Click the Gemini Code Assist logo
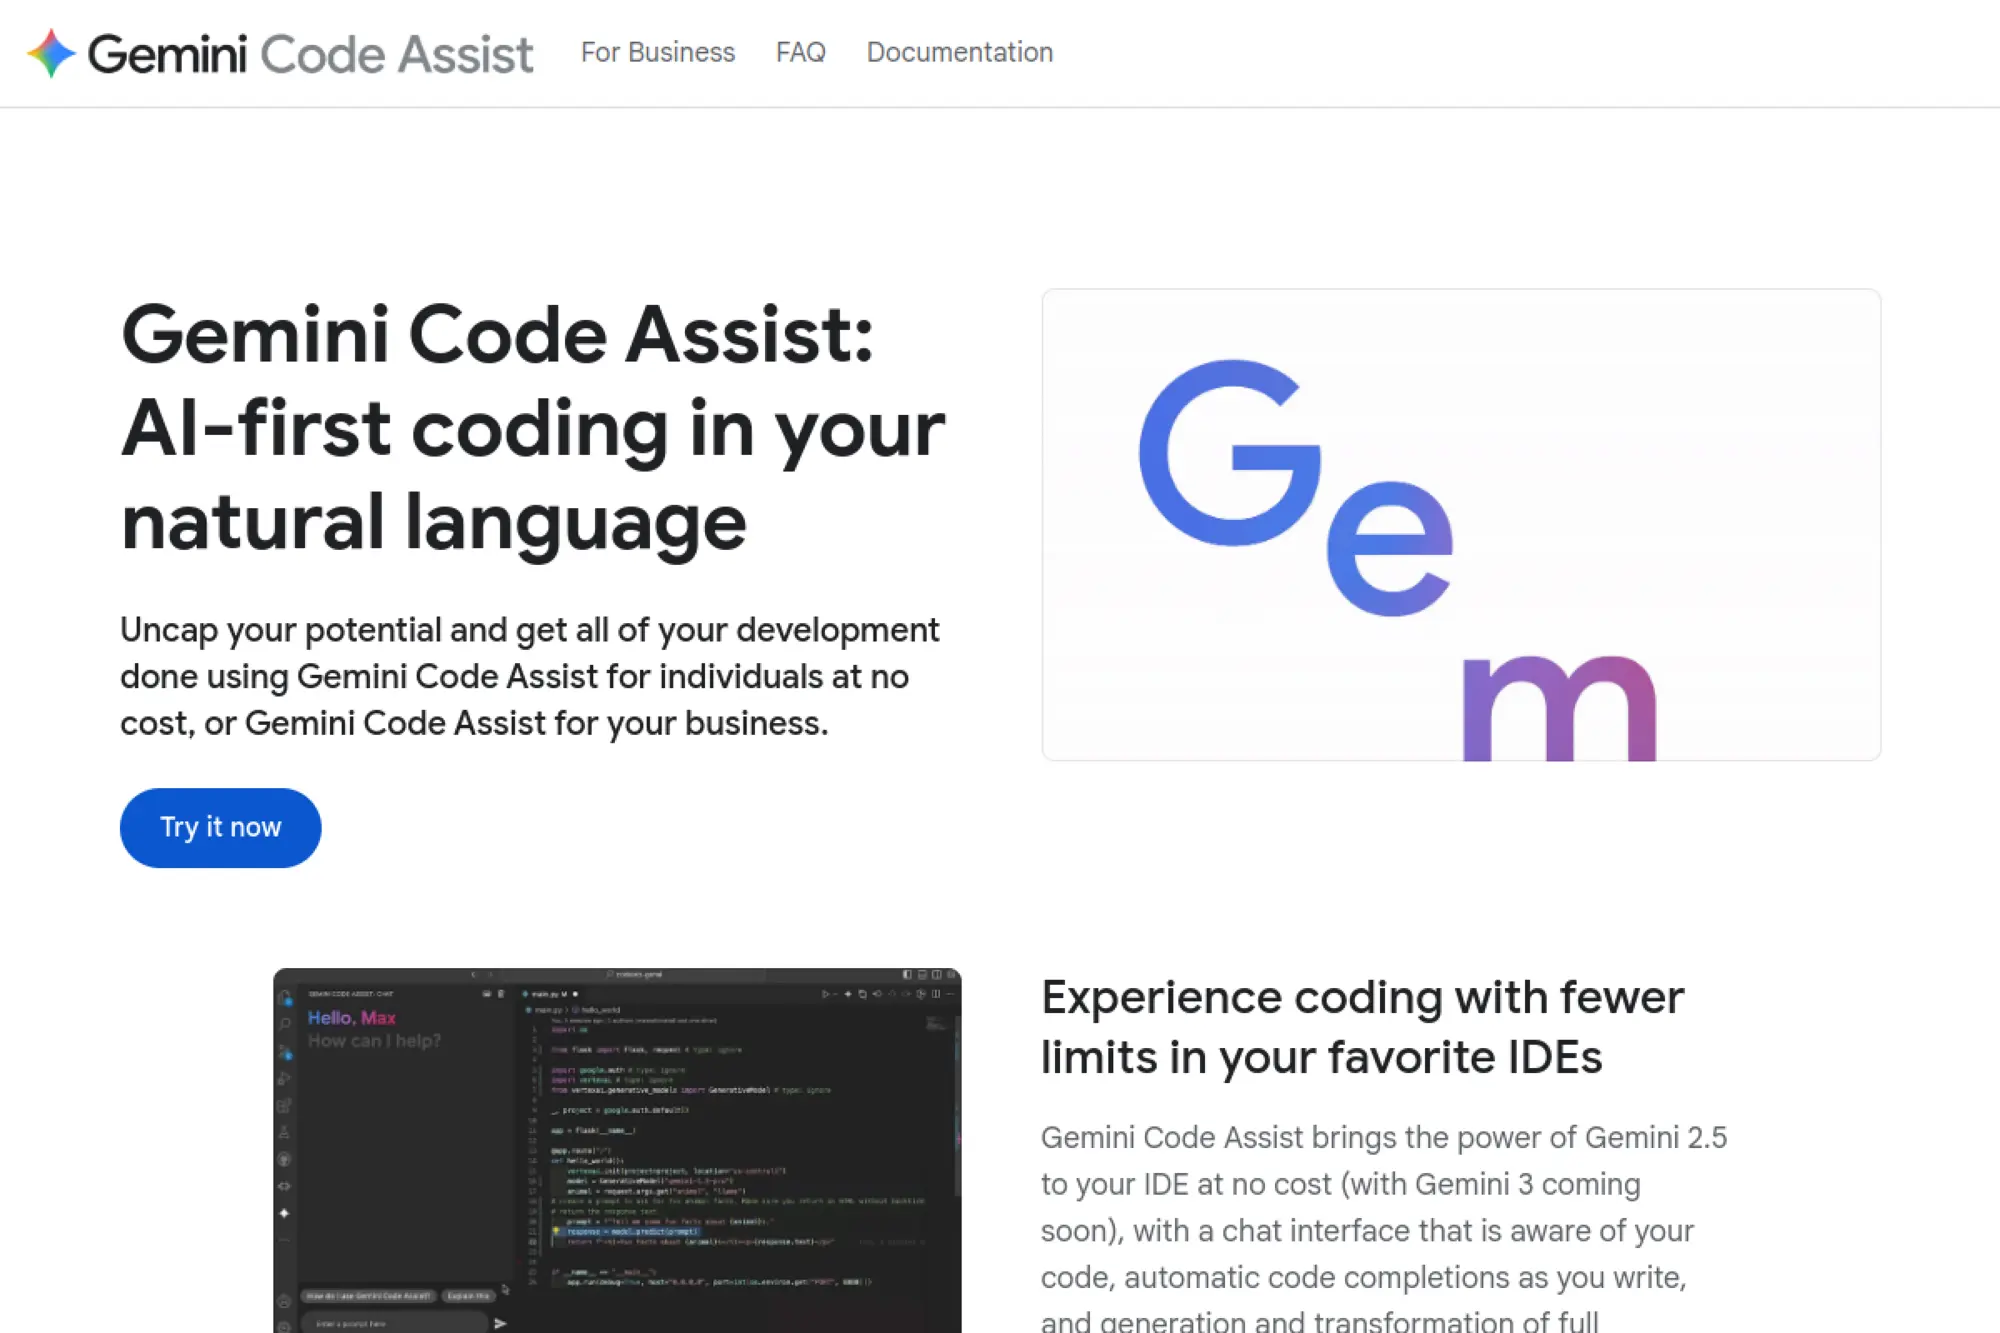The image size is (2000, 1333). [280, 54]
